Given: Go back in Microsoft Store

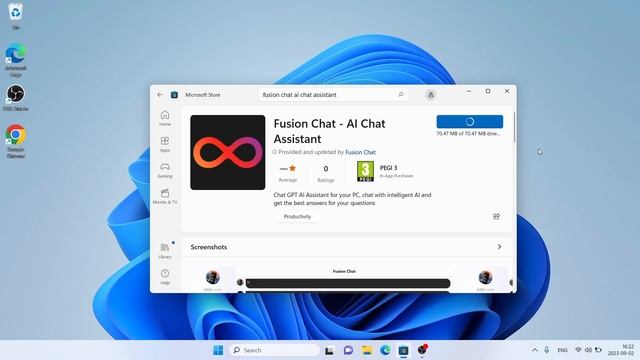Looking at the screenshot, I should coord(160,95).
